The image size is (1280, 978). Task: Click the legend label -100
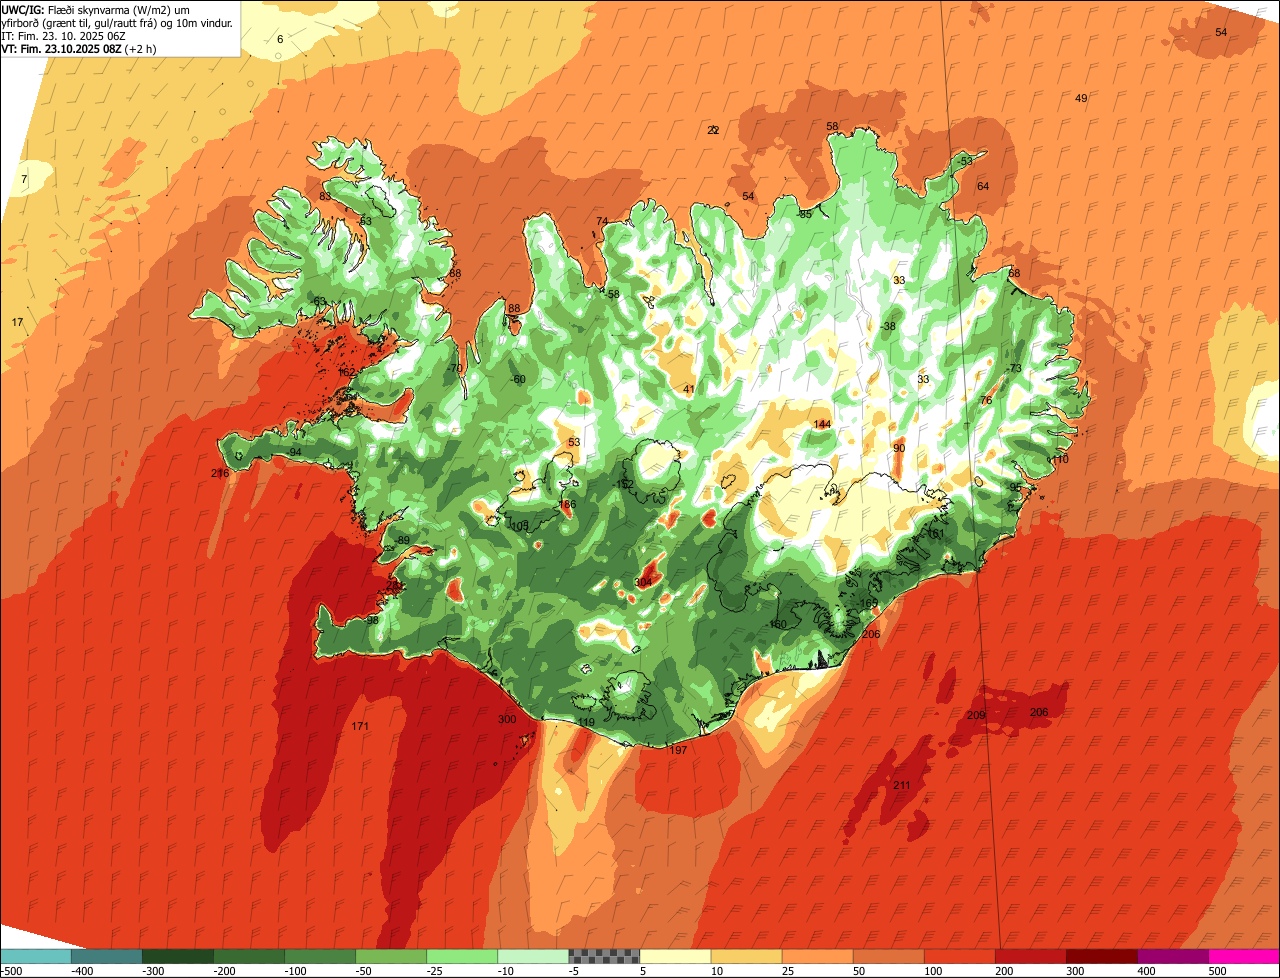pos(297,971)
